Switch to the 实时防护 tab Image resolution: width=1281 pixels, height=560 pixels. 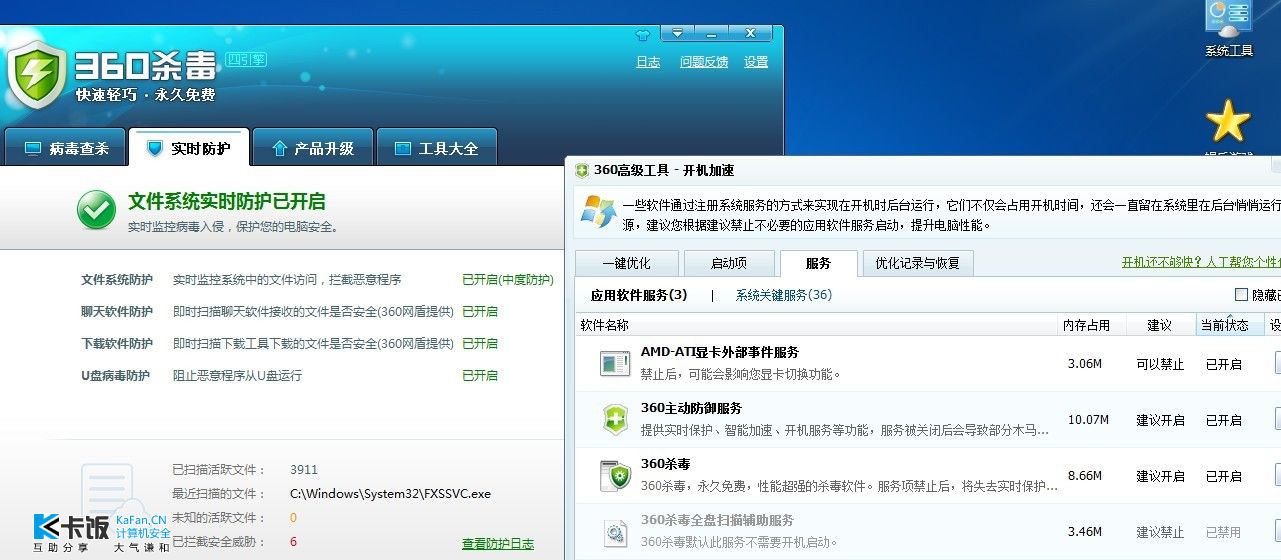tap(189, 148)
